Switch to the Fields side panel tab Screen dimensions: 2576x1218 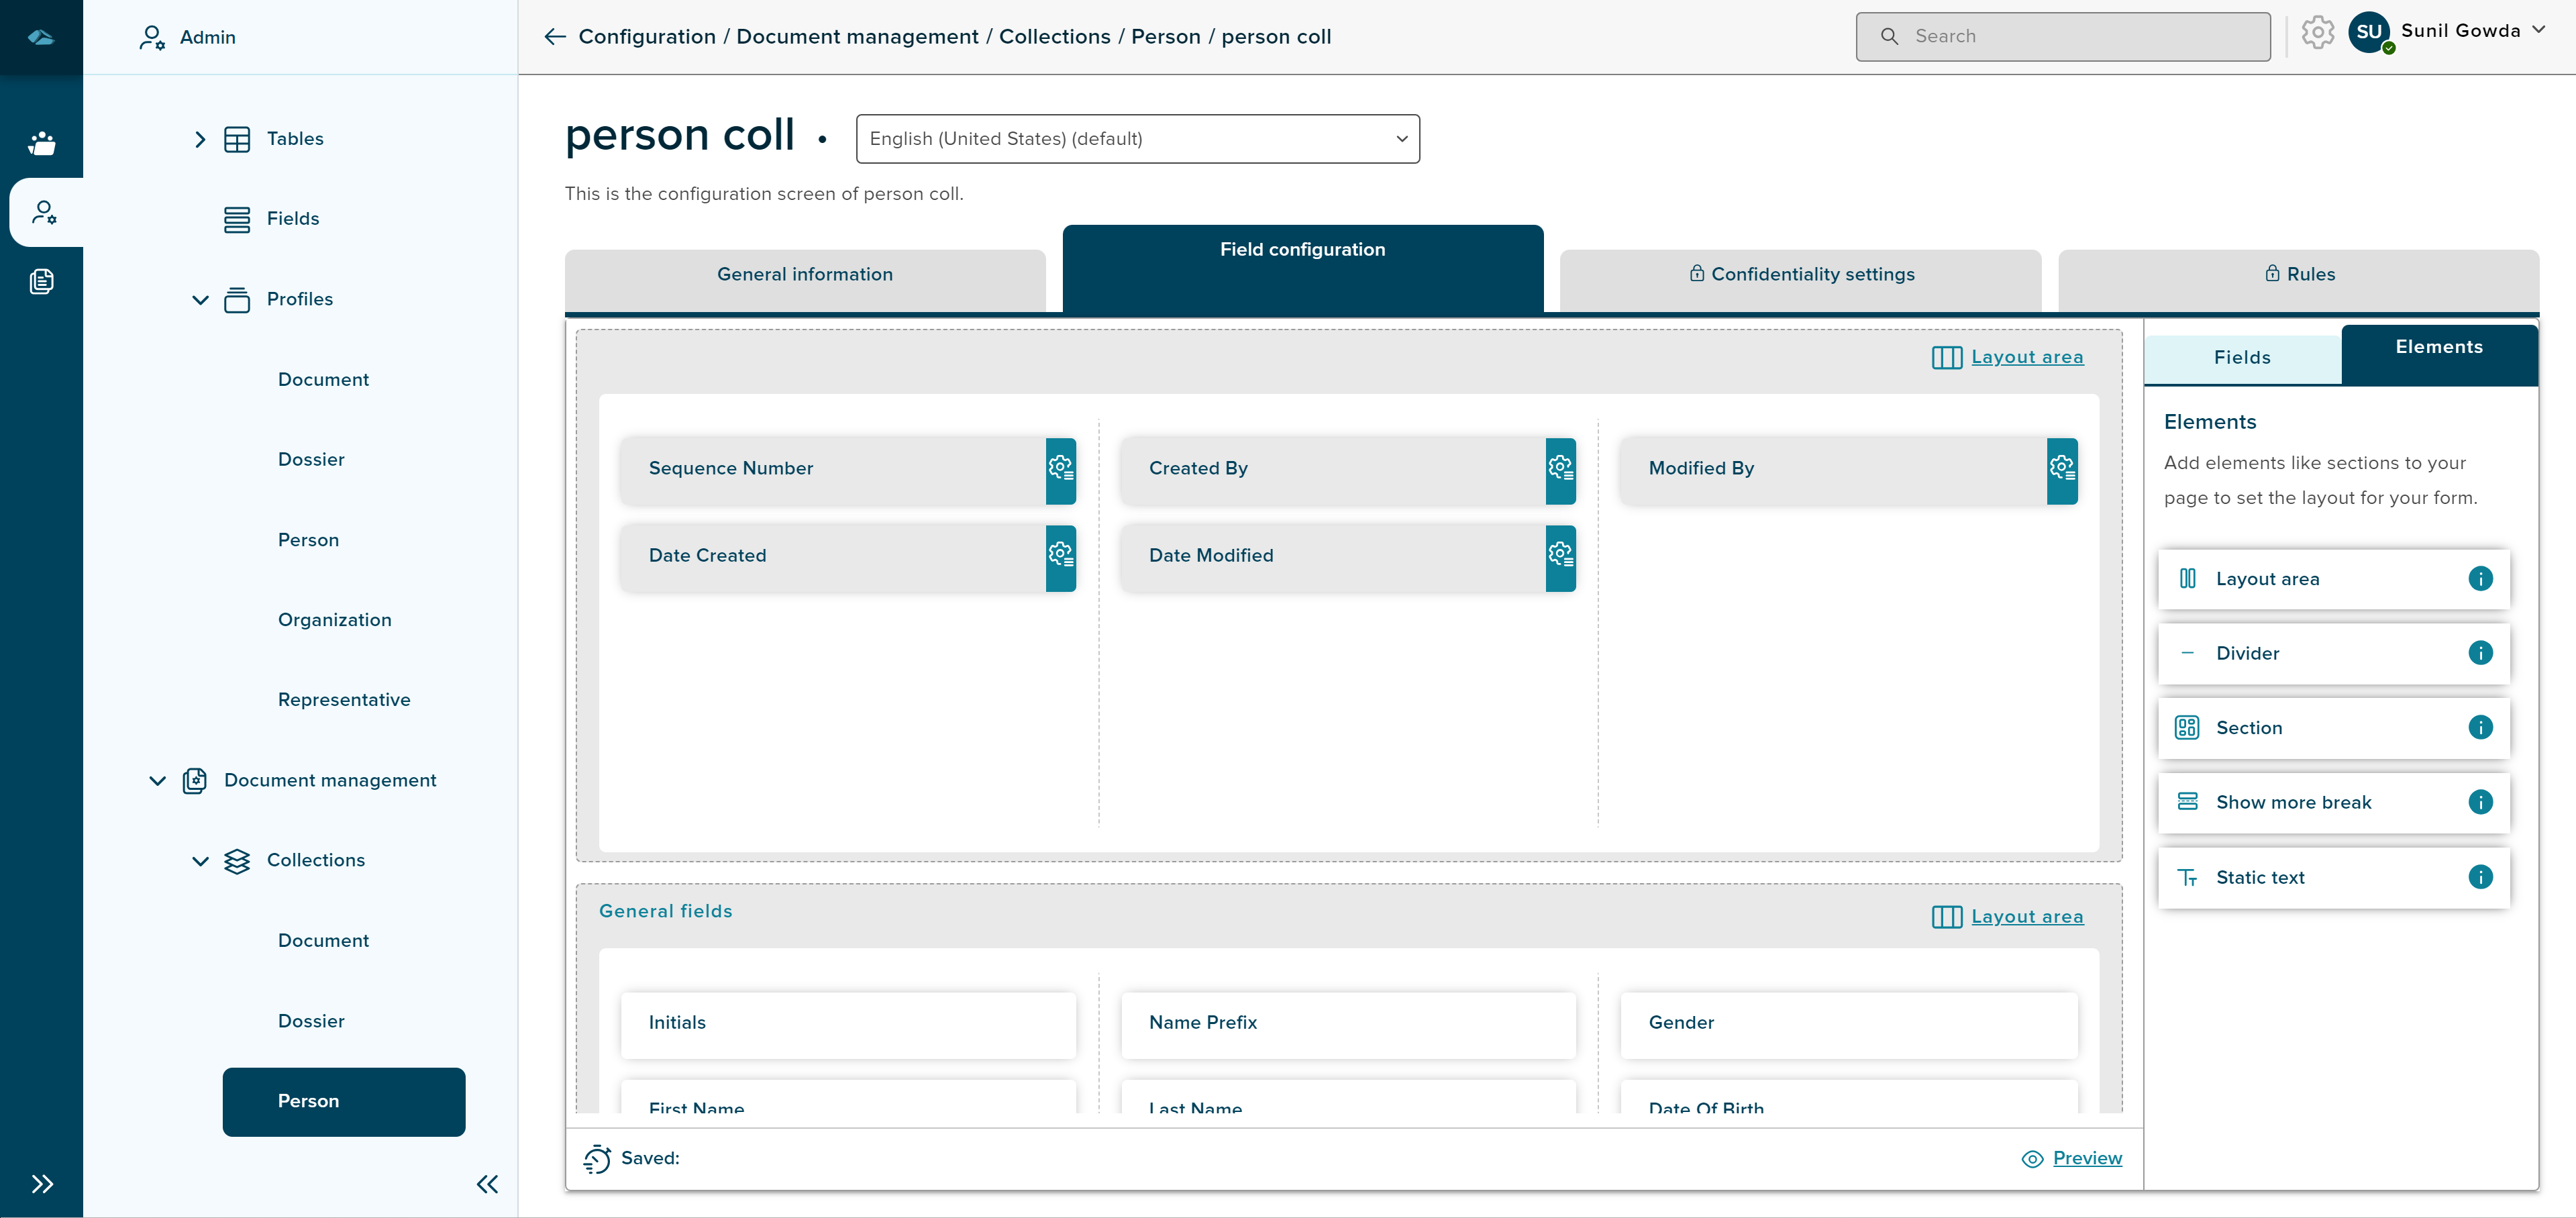pyautogui.click(x=2241, y=358)
